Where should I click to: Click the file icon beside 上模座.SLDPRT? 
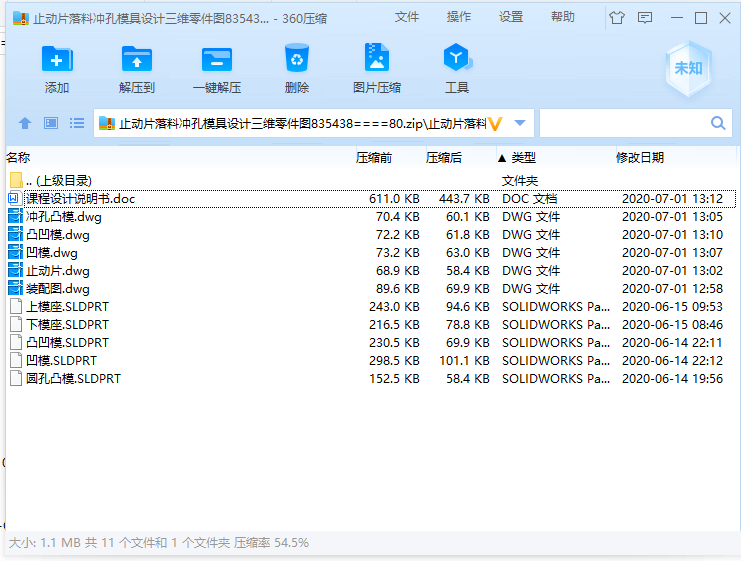click(16, 306)
